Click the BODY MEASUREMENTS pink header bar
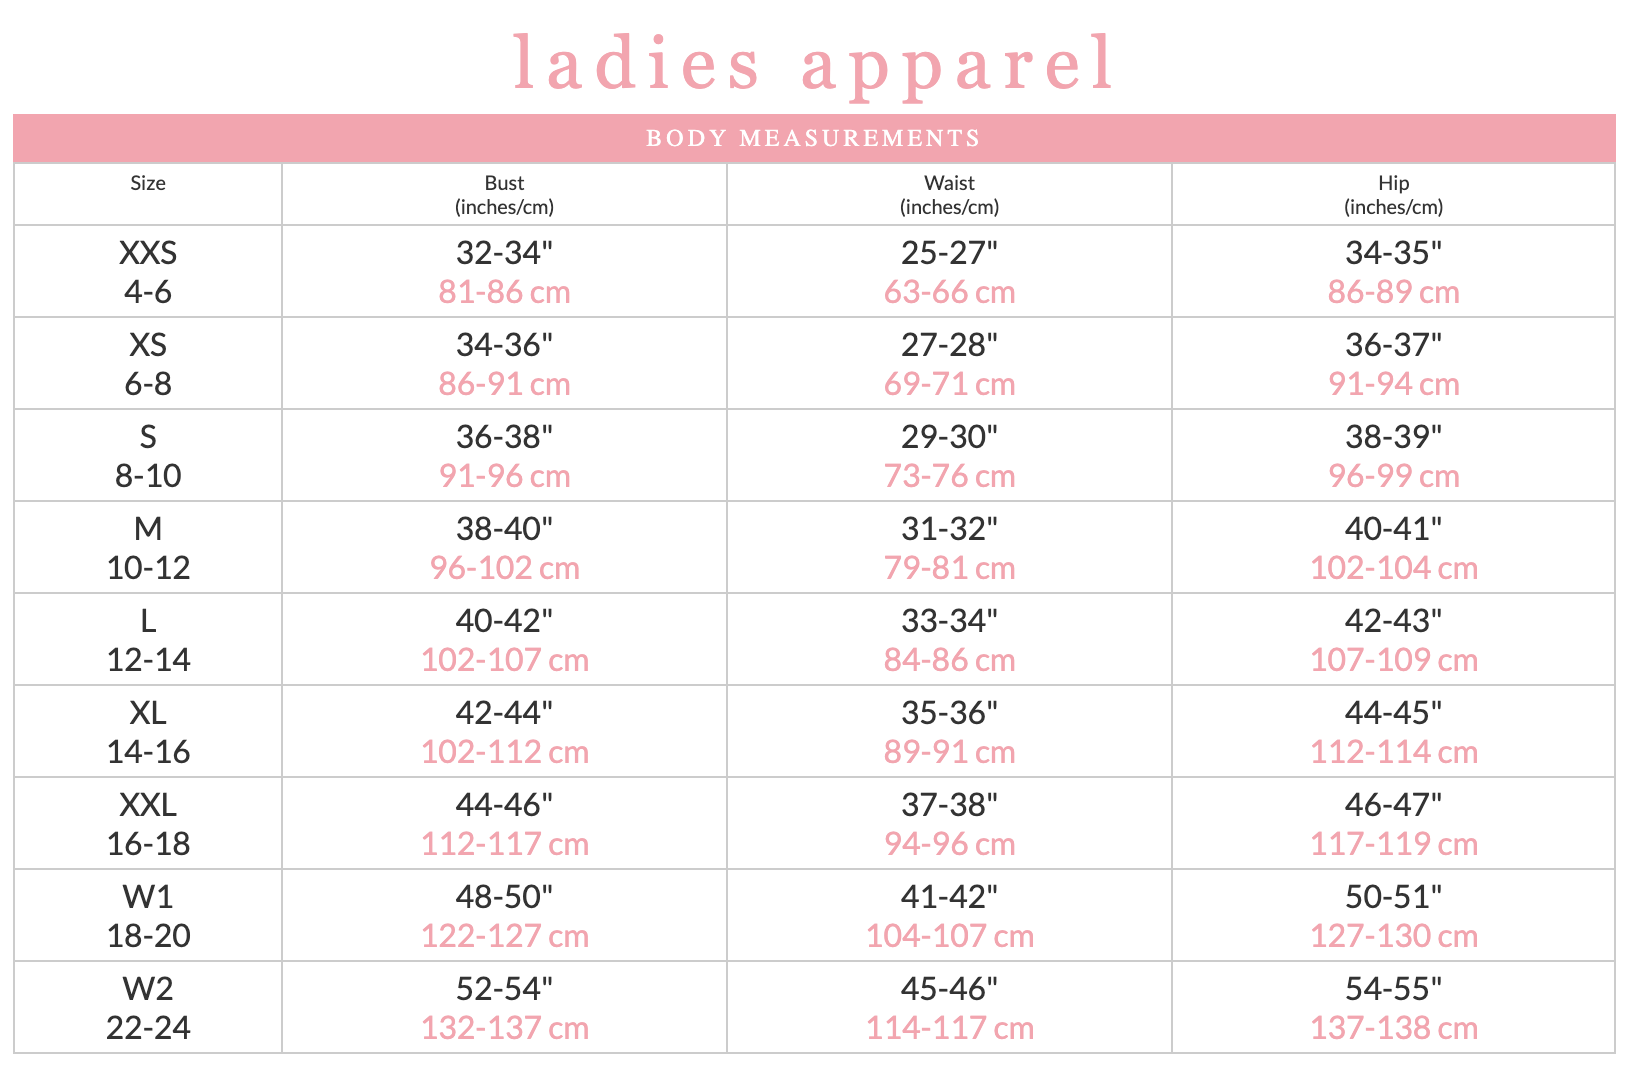 pyautogui.click(x=814, y=138)
